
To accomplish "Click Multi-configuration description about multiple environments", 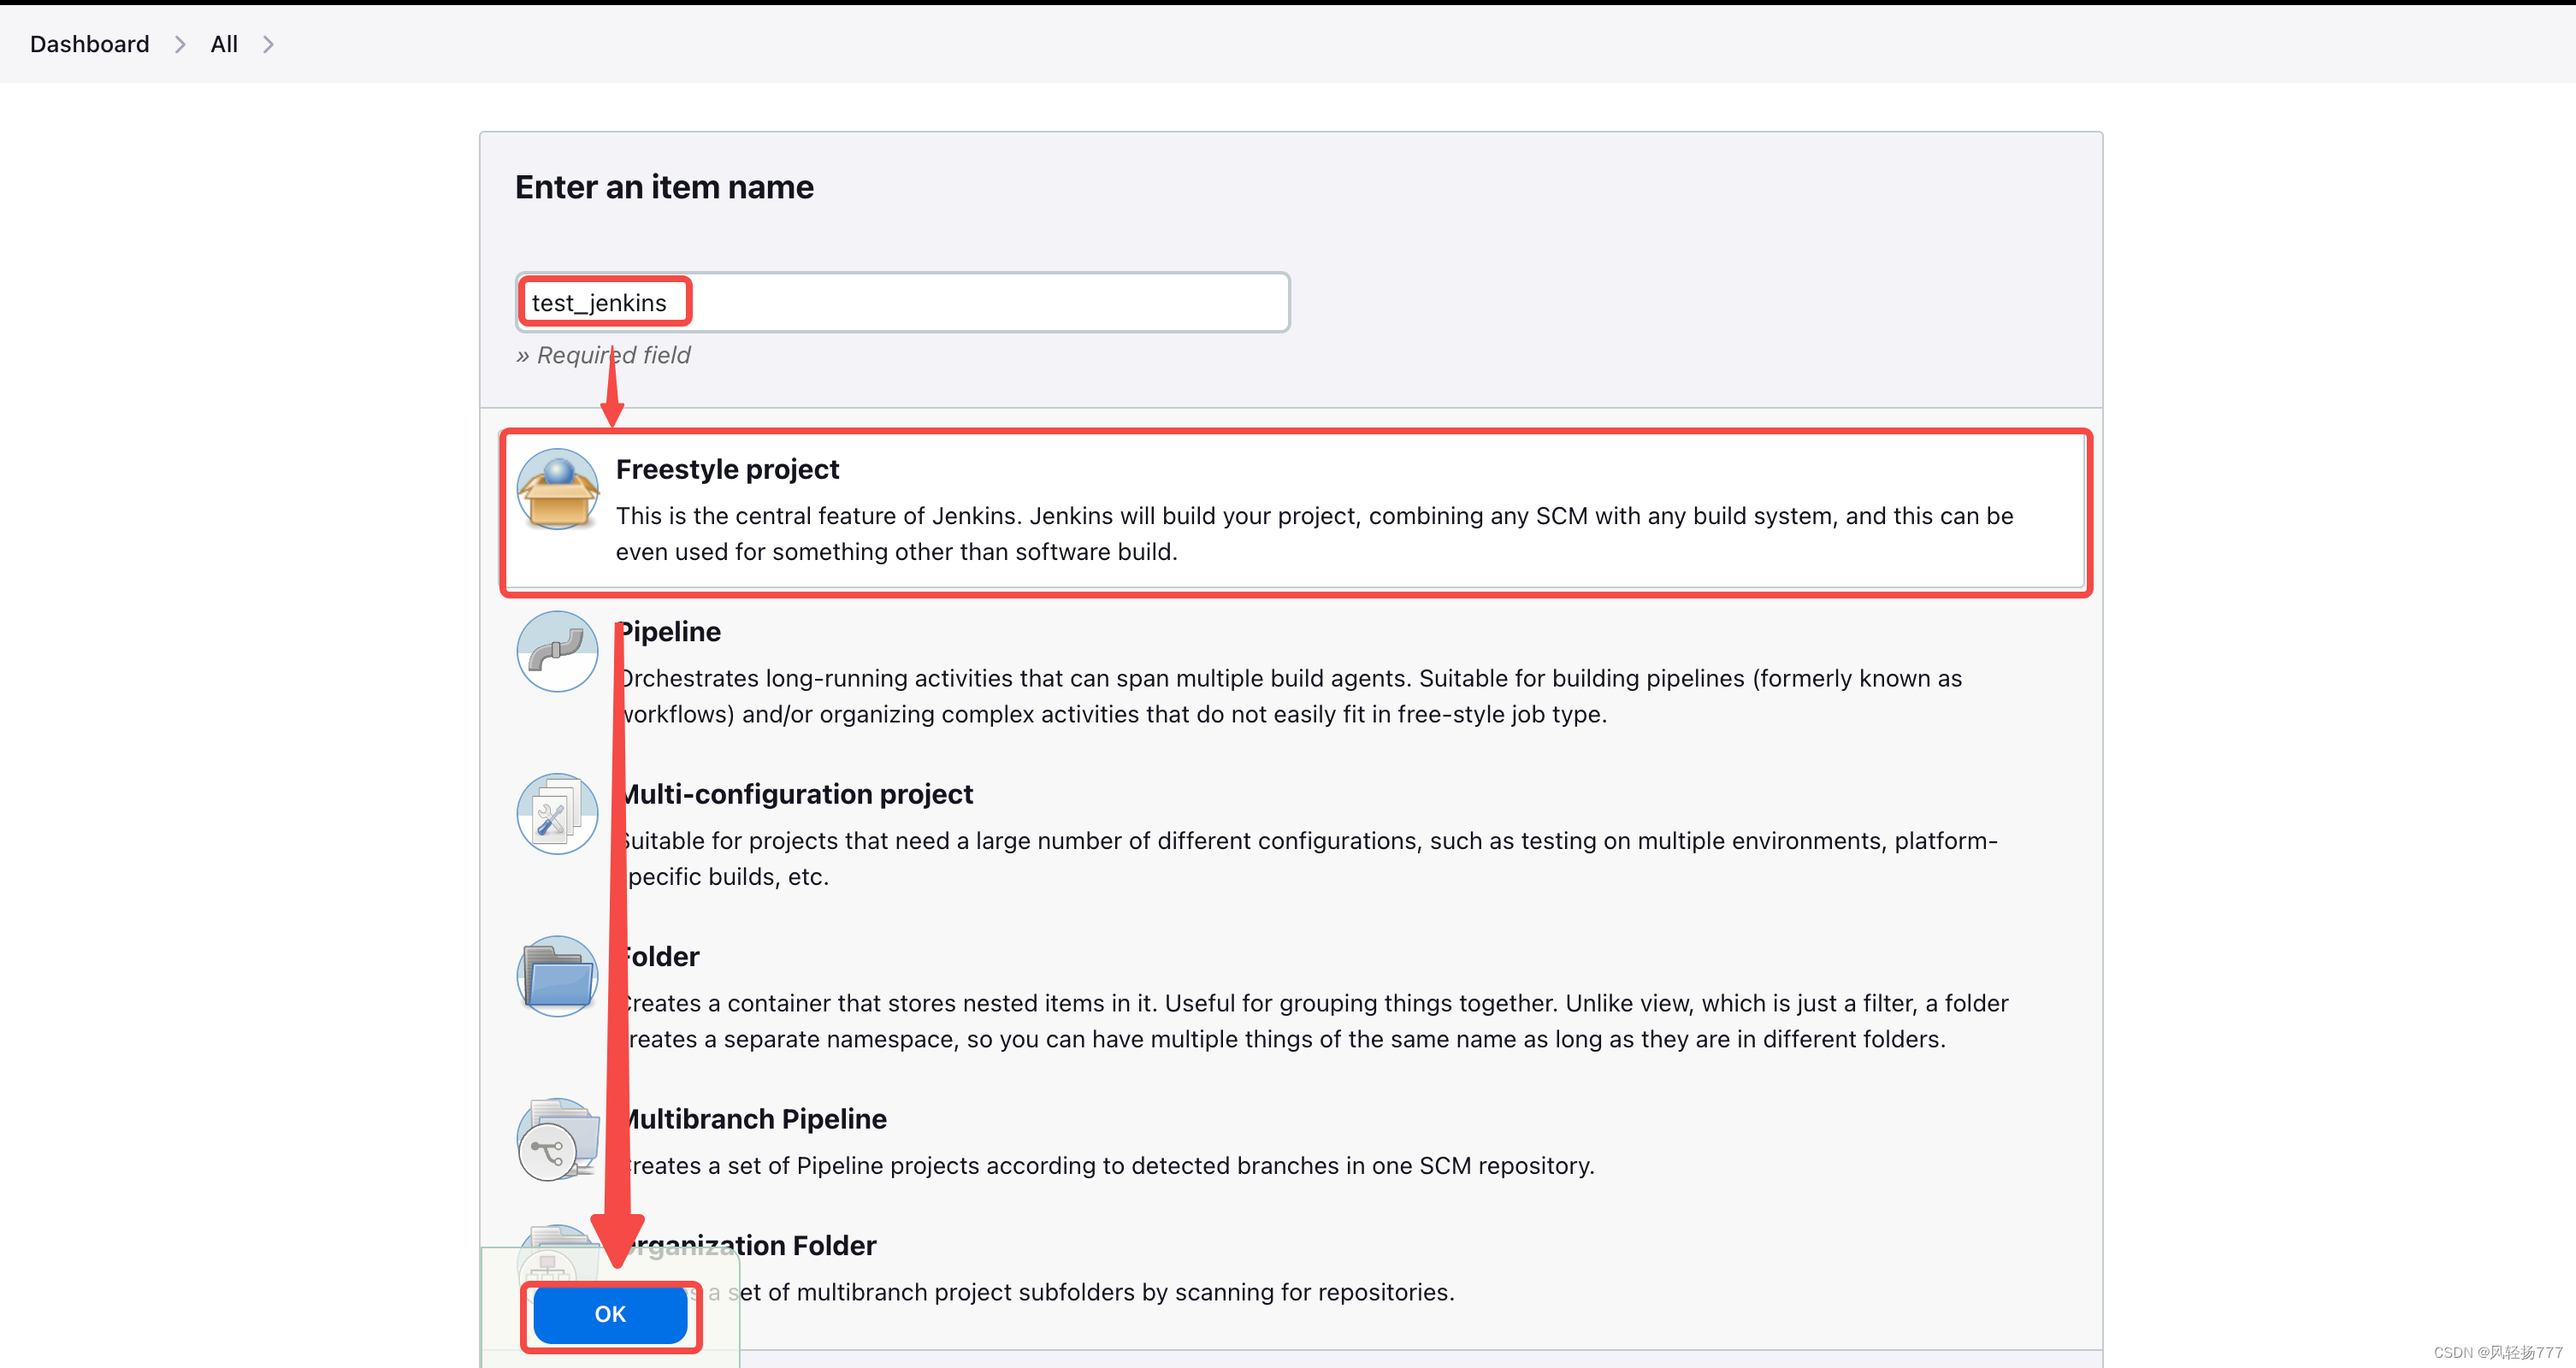I will 1307,859.
